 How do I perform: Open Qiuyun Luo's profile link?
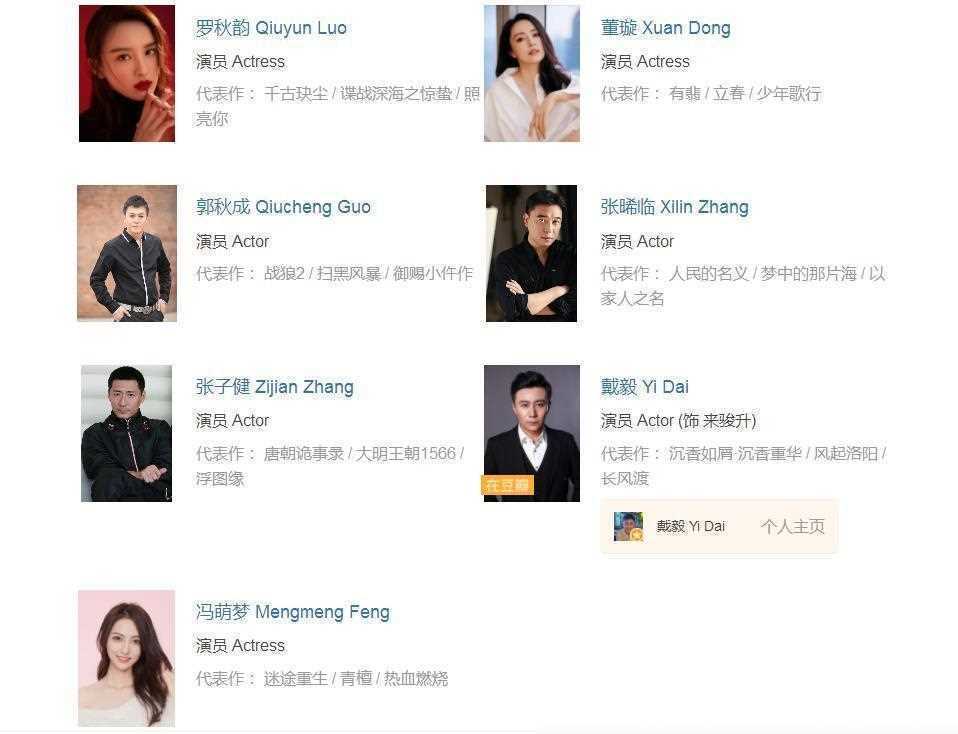tap(271, 28)
